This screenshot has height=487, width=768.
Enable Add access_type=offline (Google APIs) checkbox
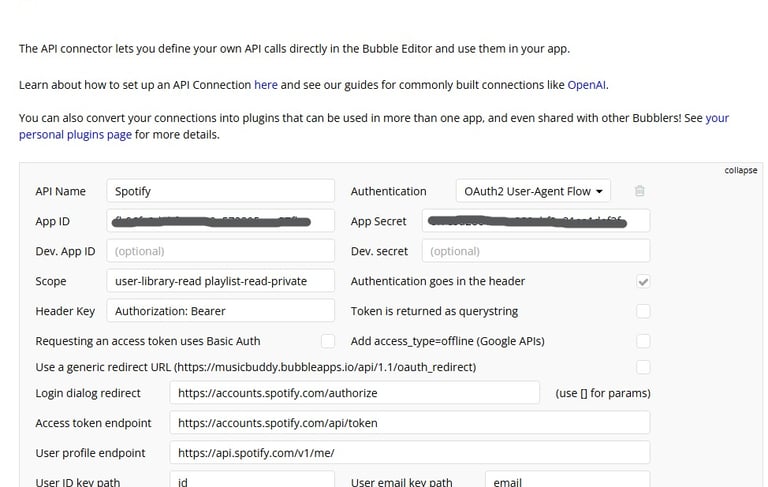643,341
